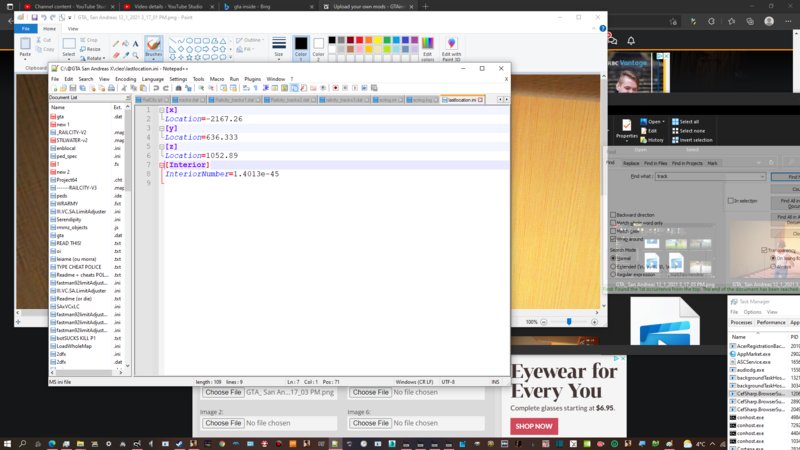Select yellow color swatch in Paint palette
This screenshot has width=800, height=450.
pyautogui.click(x=378, y=40)
